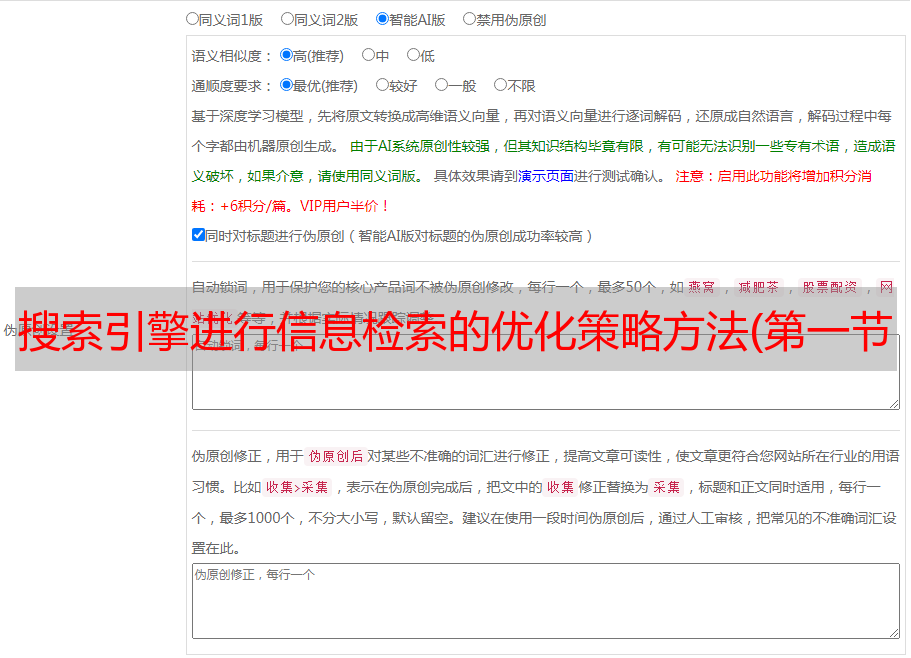Set 通顺度要求 to 最优(推荐)
This screenshot has height=658, width=911.
[286, 85]
